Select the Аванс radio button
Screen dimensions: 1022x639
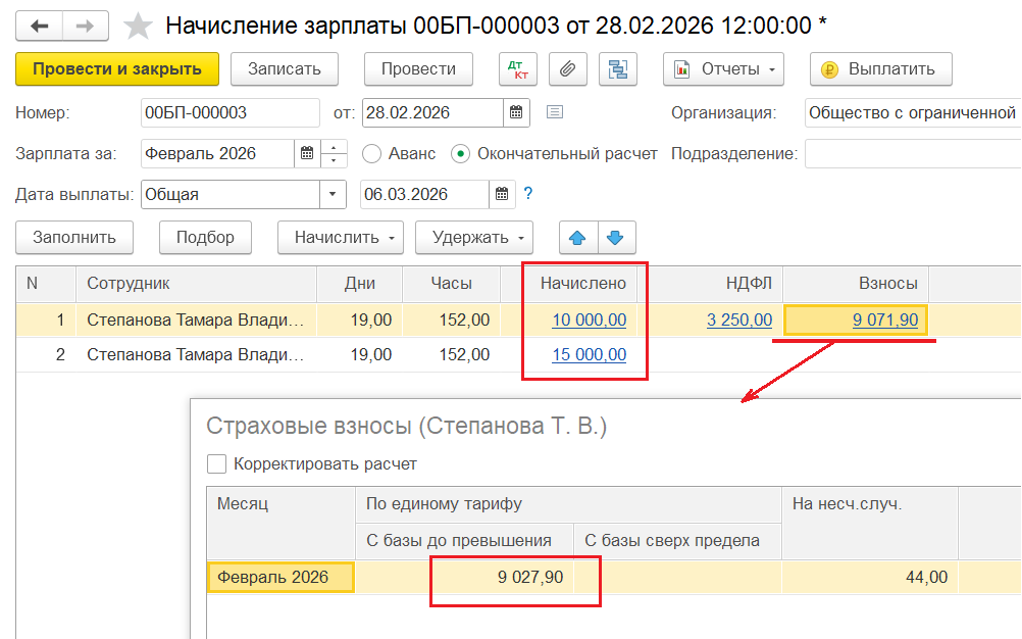[371, 154]
